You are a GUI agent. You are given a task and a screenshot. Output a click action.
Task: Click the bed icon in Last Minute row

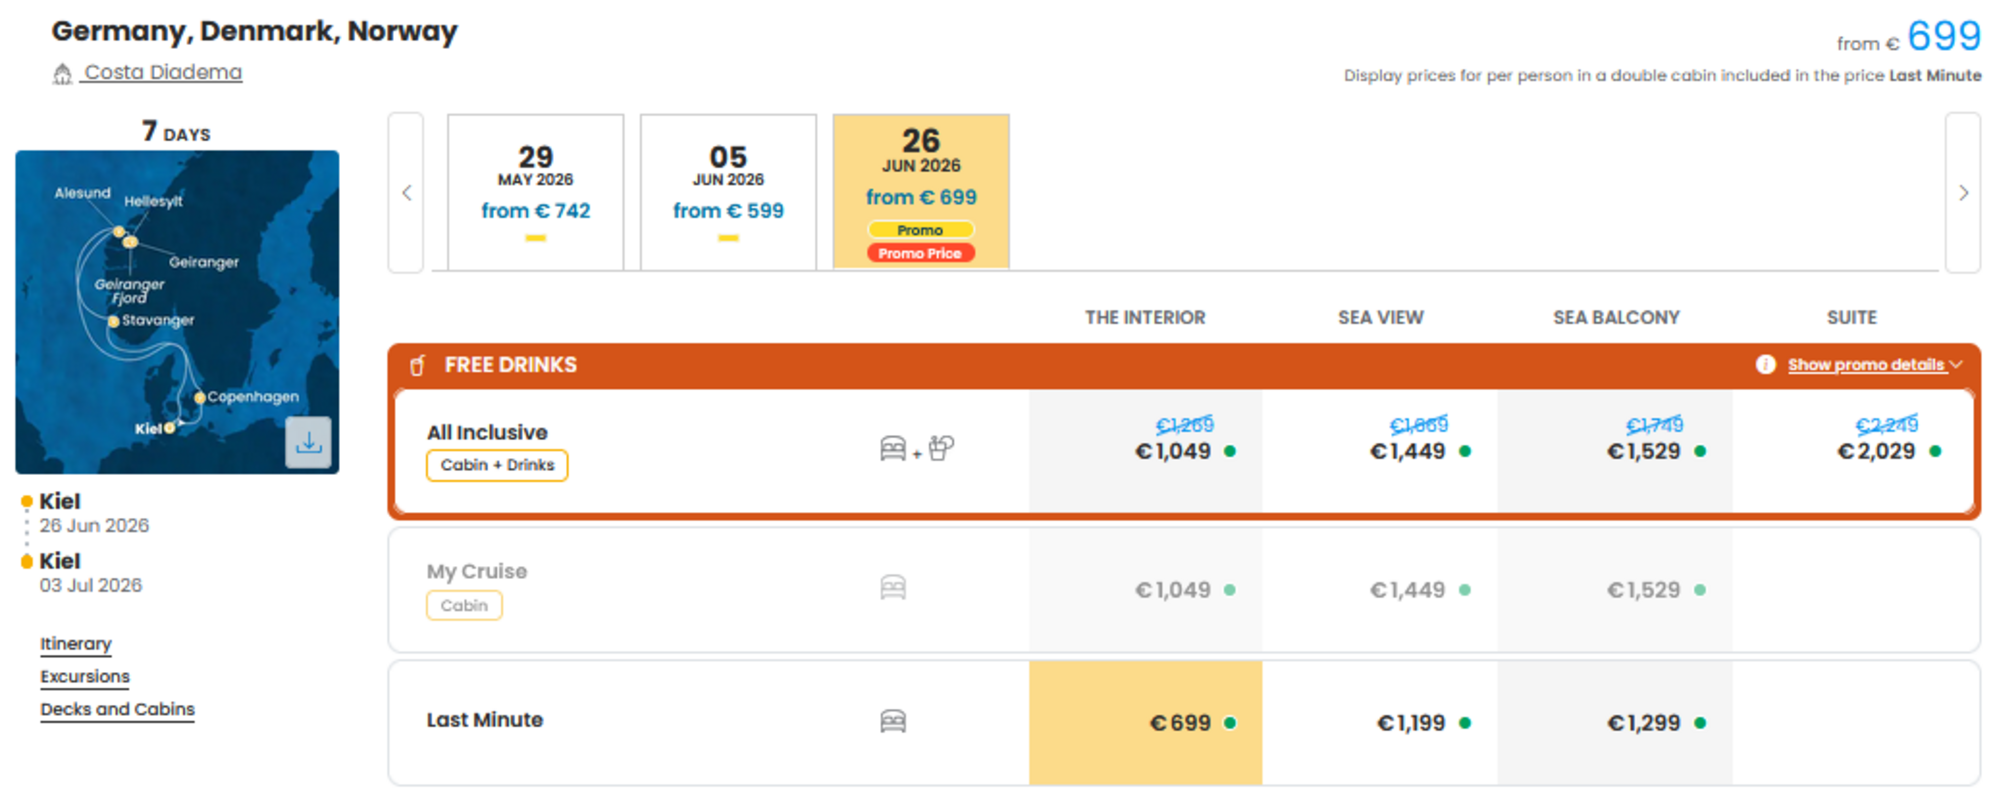(x=893, y=721)
